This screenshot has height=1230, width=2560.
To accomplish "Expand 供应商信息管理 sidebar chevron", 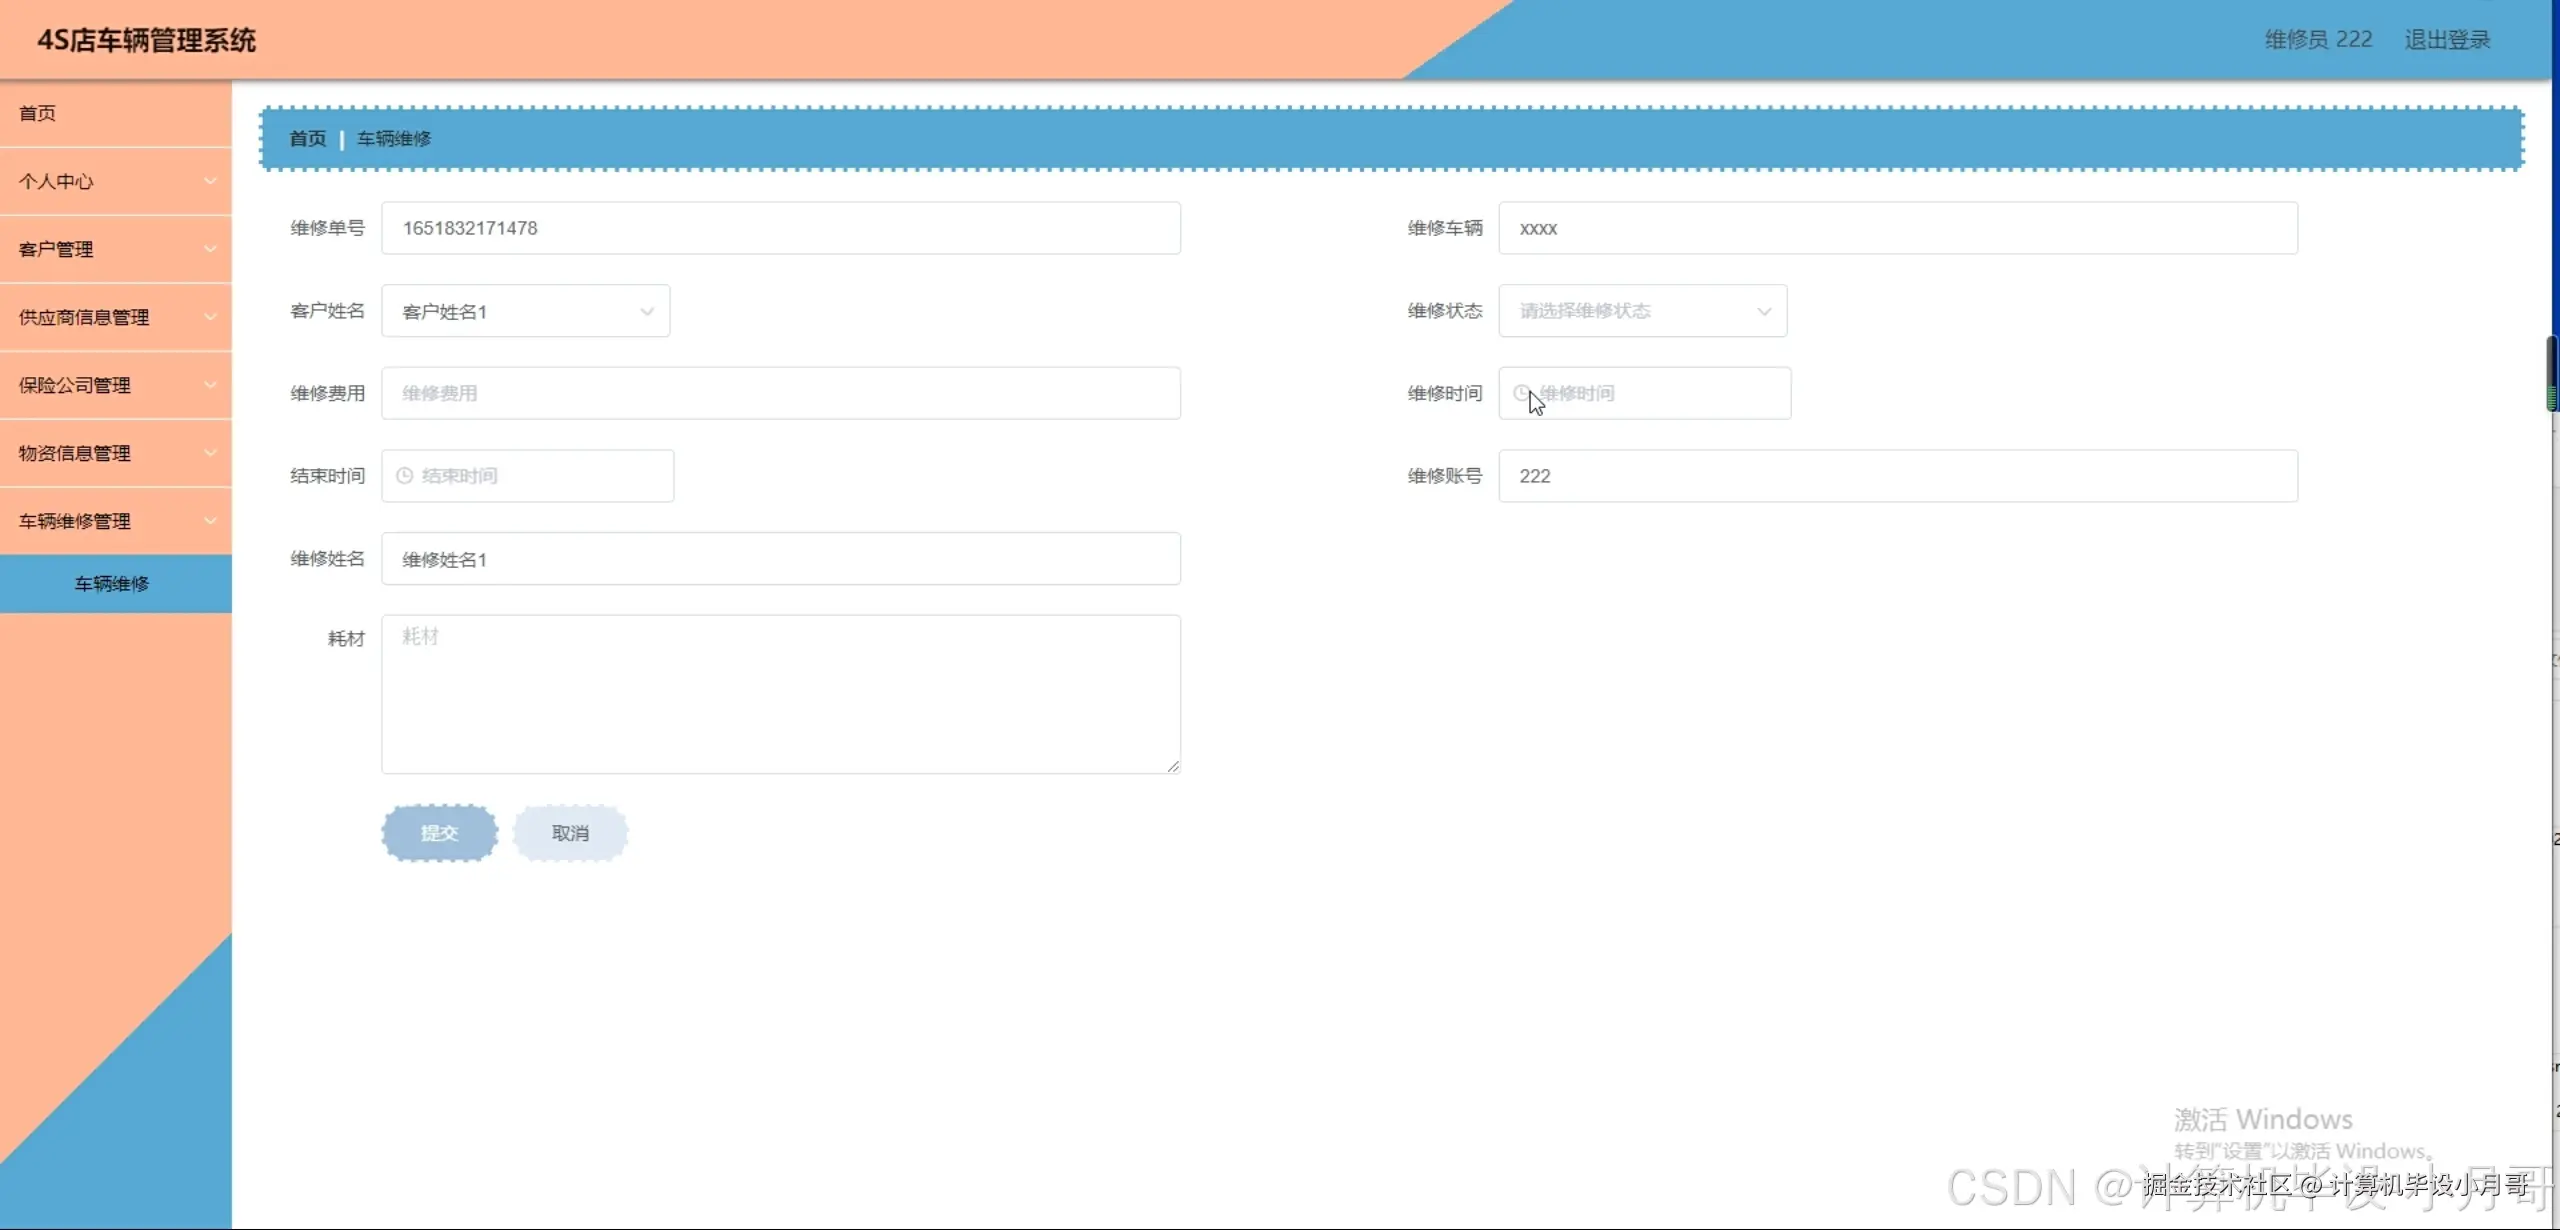I will 210,317.
